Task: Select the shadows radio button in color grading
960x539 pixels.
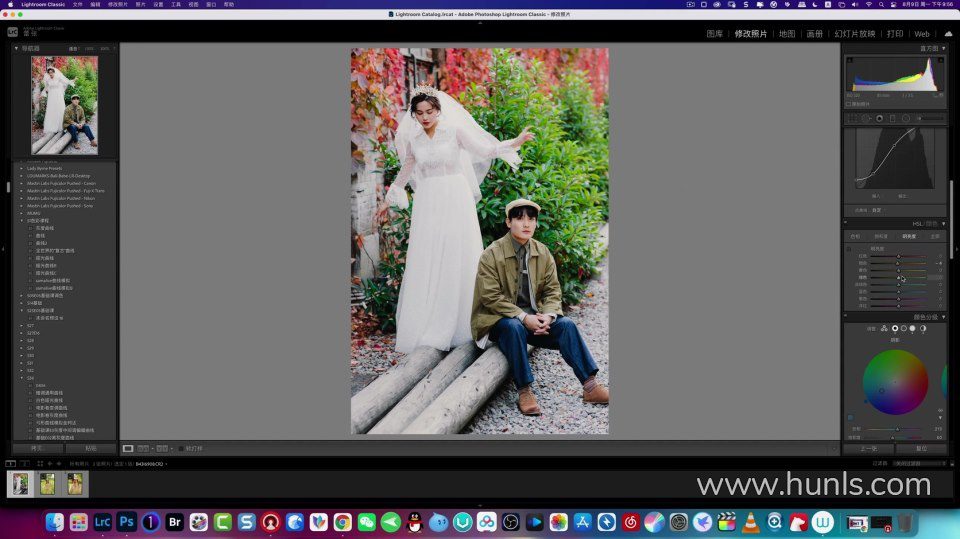Action: (895, 328)
